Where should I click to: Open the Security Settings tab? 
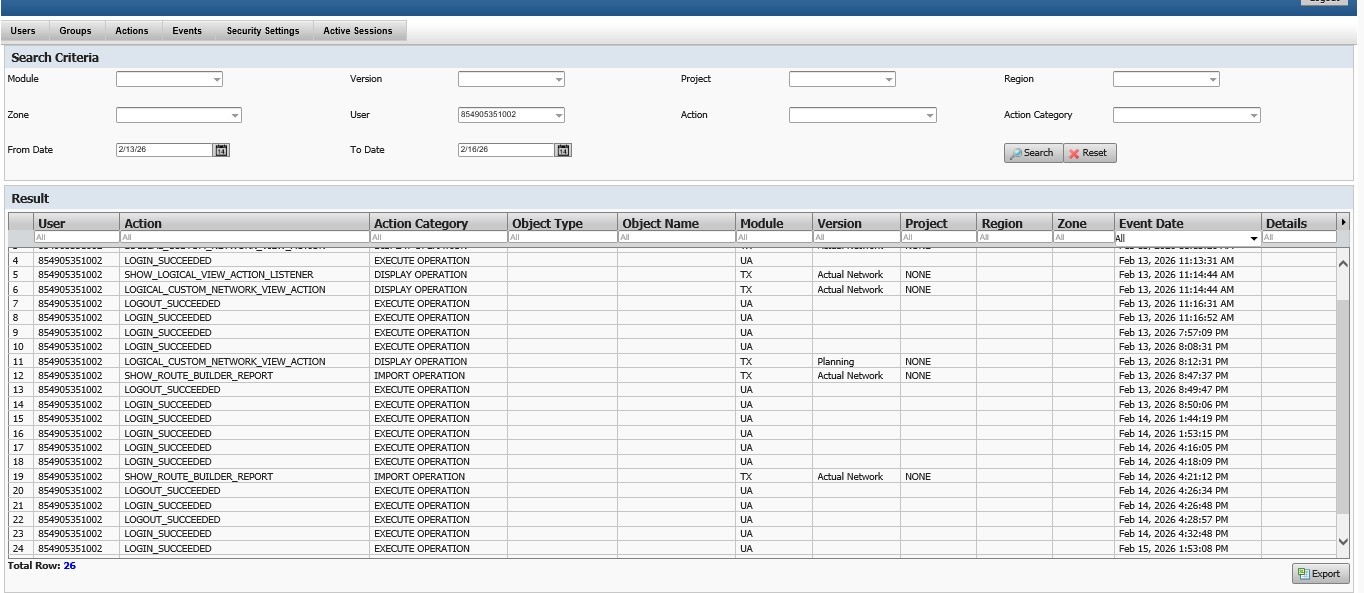tap(262, 31)
